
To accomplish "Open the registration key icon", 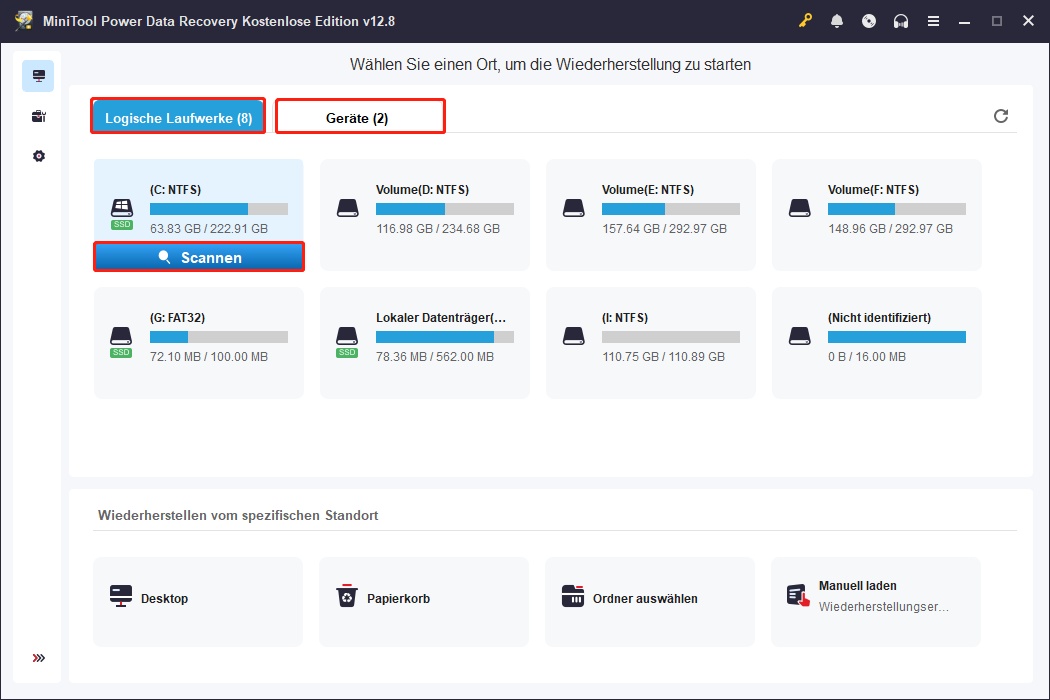I will click(805, 21).
